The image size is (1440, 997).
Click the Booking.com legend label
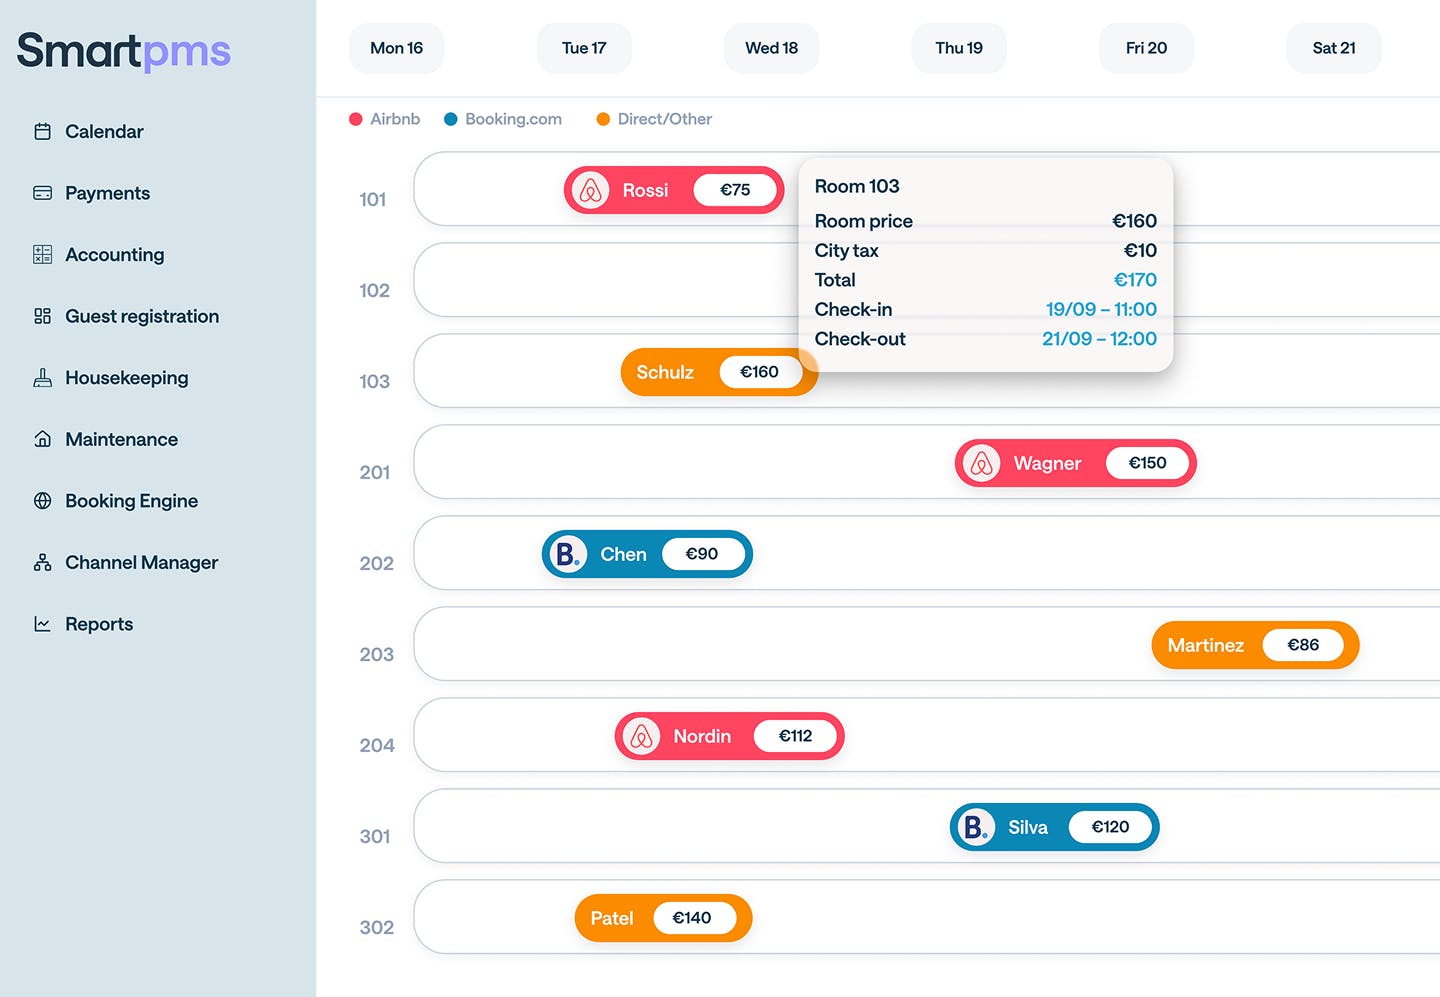pyautogui.click(x=513, y=119)
